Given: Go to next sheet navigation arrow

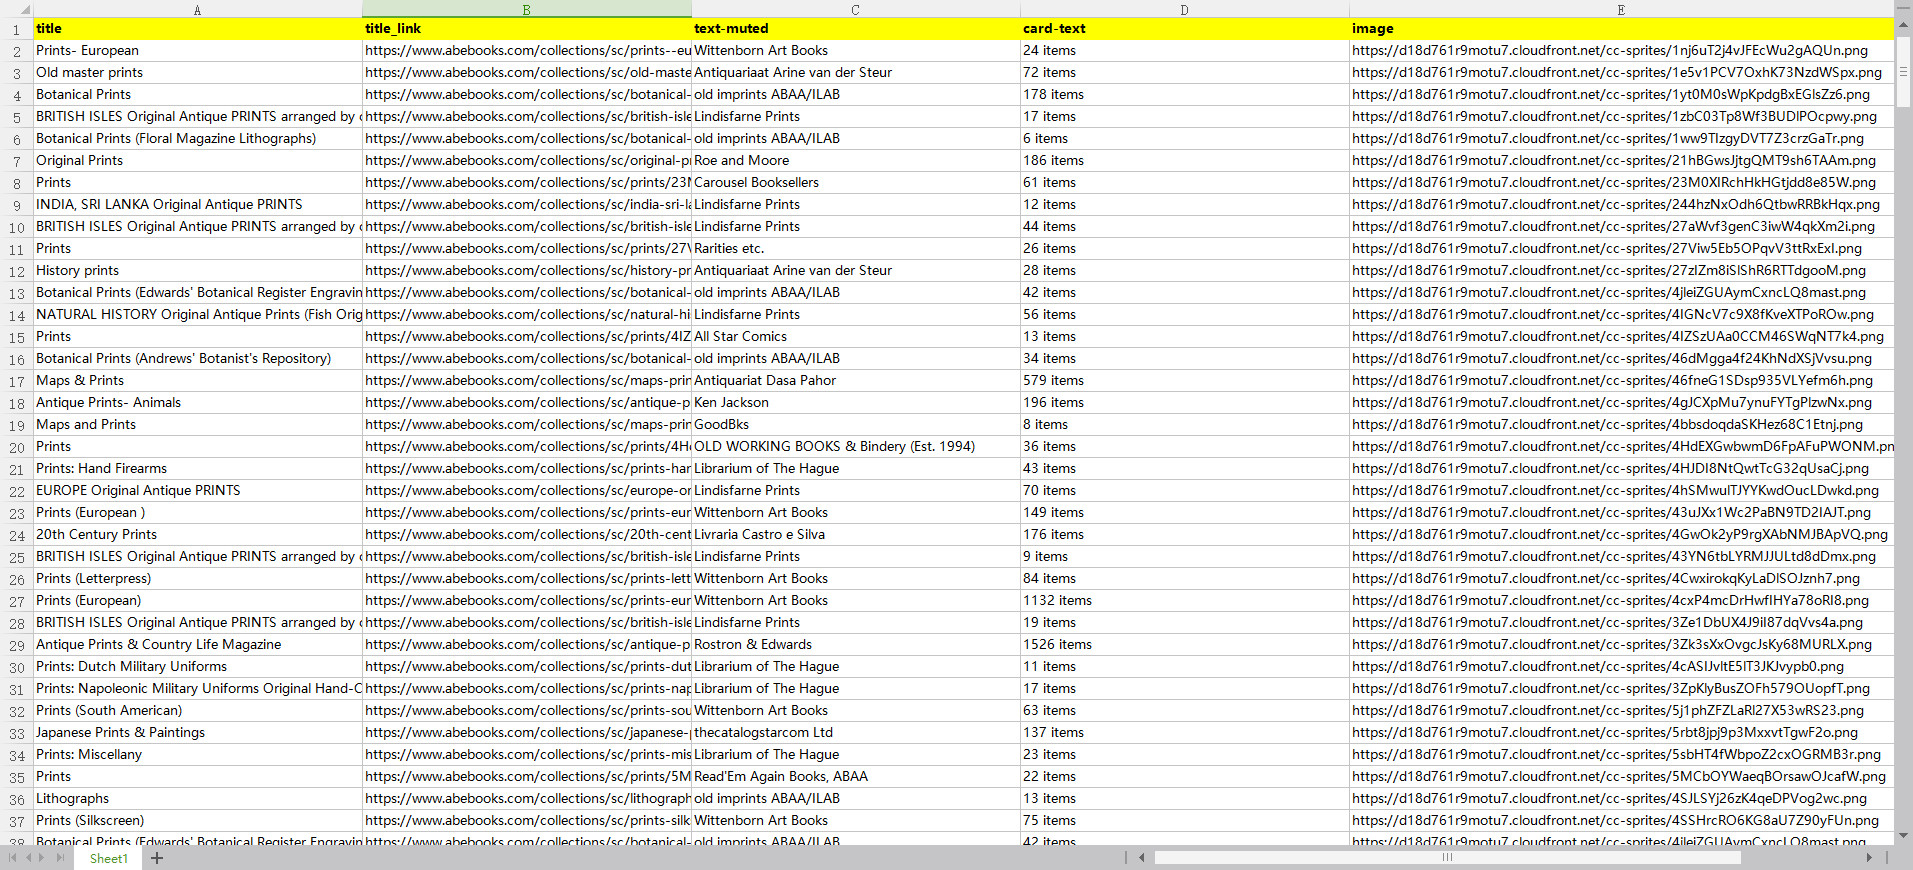Looking at the screenshot, I should [43, 858].
